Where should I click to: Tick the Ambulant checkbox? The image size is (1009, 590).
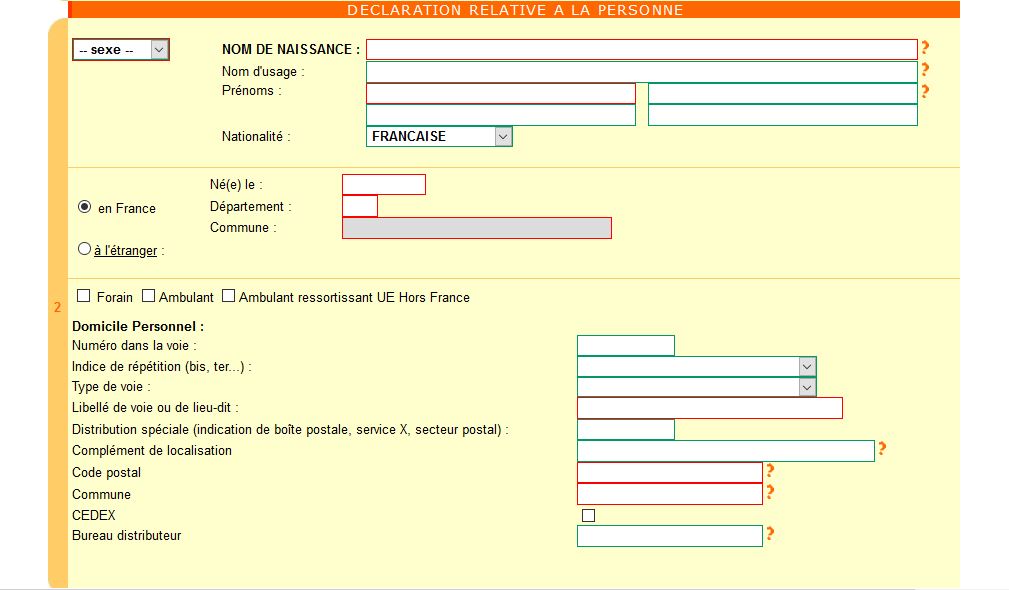click(149, 296)
